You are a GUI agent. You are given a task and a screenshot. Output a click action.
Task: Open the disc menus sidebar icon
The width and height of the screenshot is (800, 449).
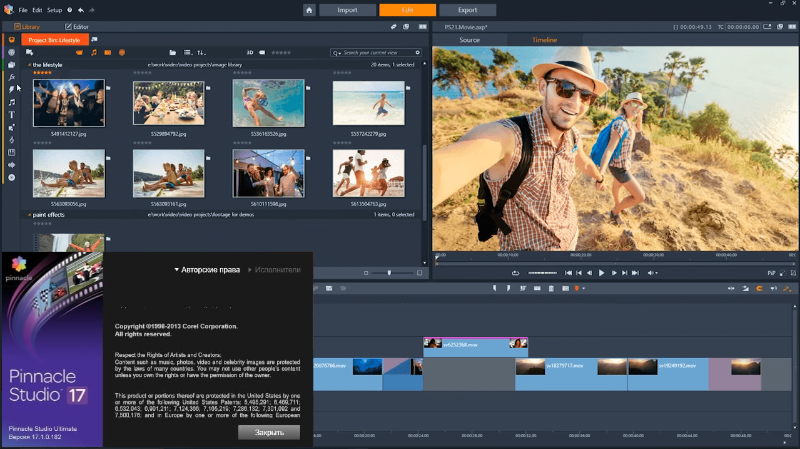point(11,178)
